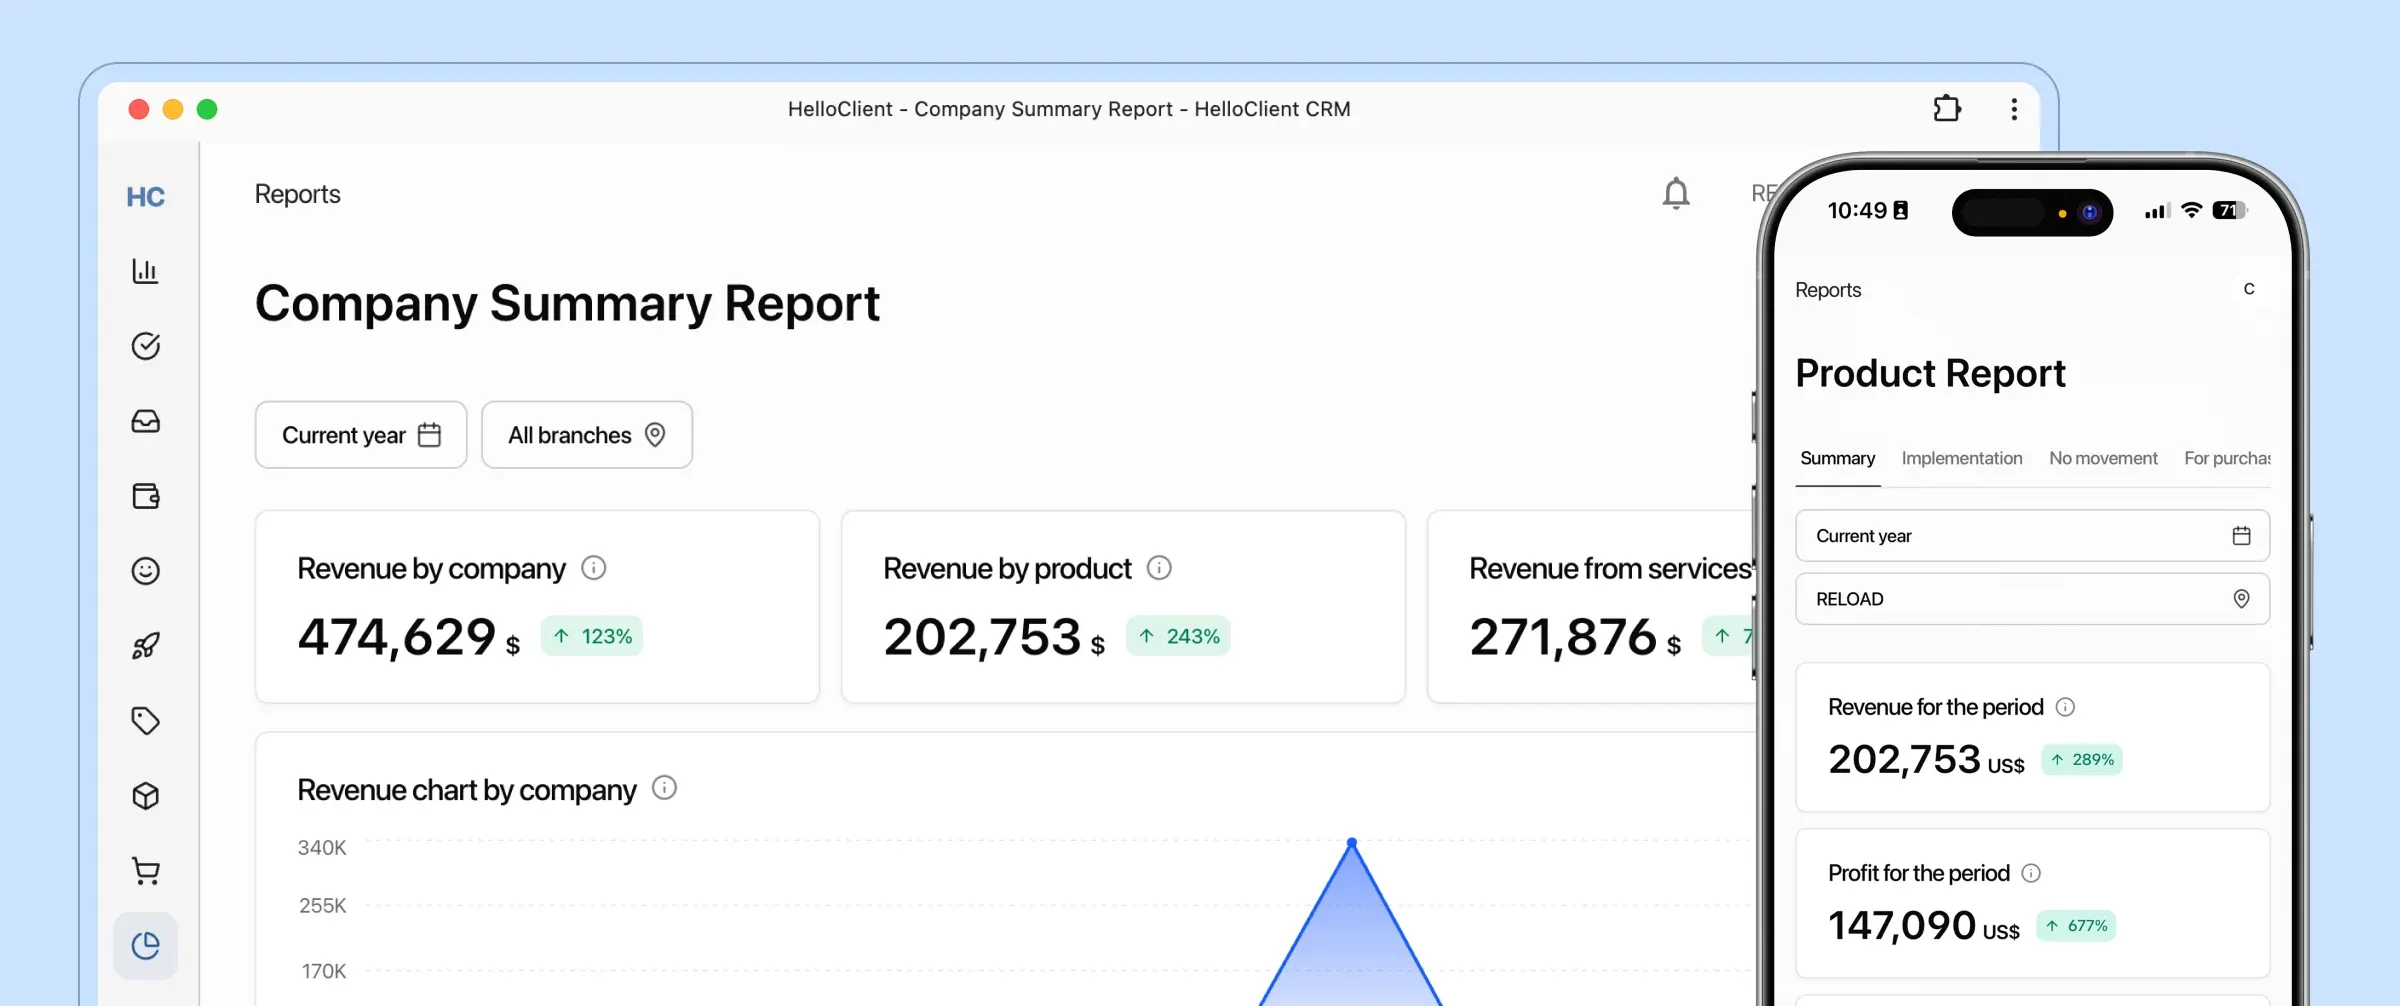Open the shopping cart orders section
Screen dimensions: 2400x1006
(x=146, y=870)
